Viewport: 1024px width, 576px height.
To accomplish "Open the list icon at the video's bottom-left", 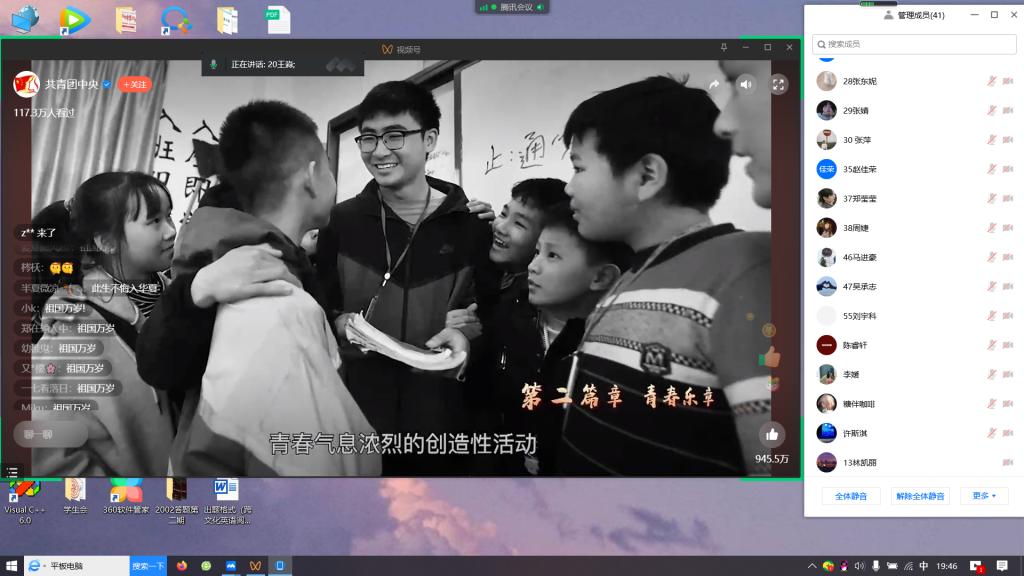I will tap(12, 471).
